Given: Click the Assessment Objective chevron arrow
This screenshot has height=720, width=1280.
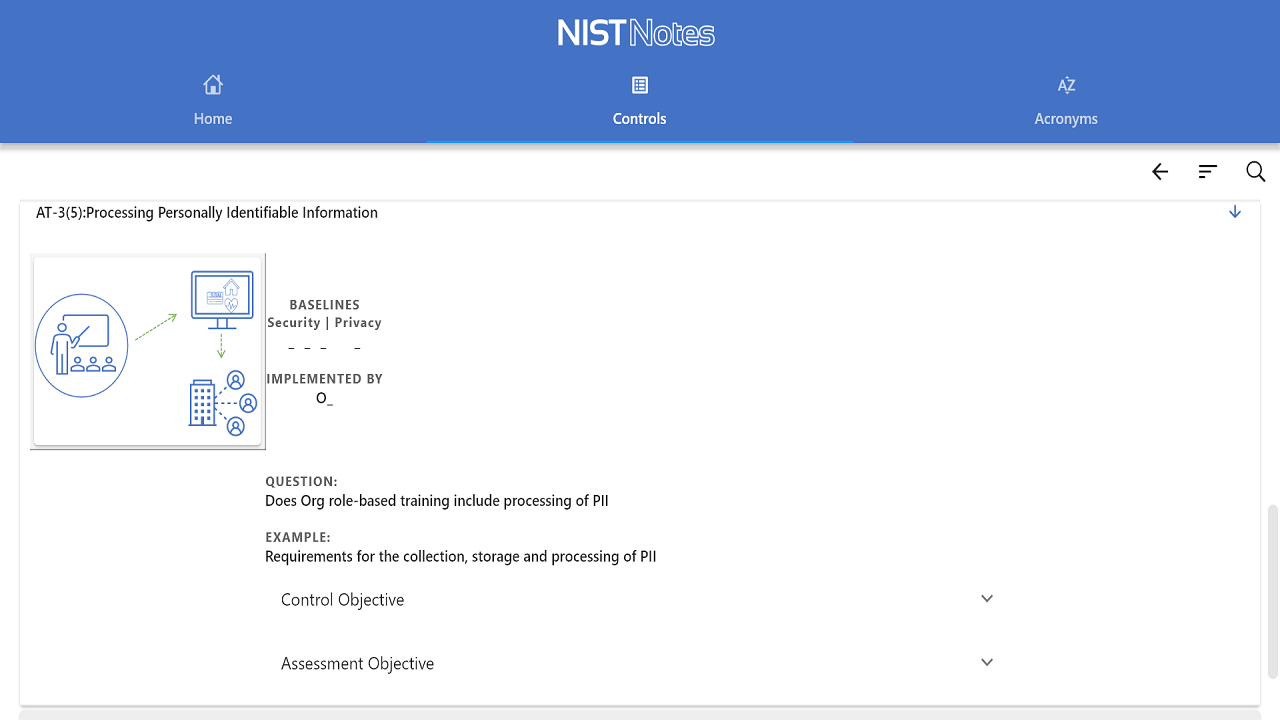Looking at the screenshot, I should (x=987, y=663).
